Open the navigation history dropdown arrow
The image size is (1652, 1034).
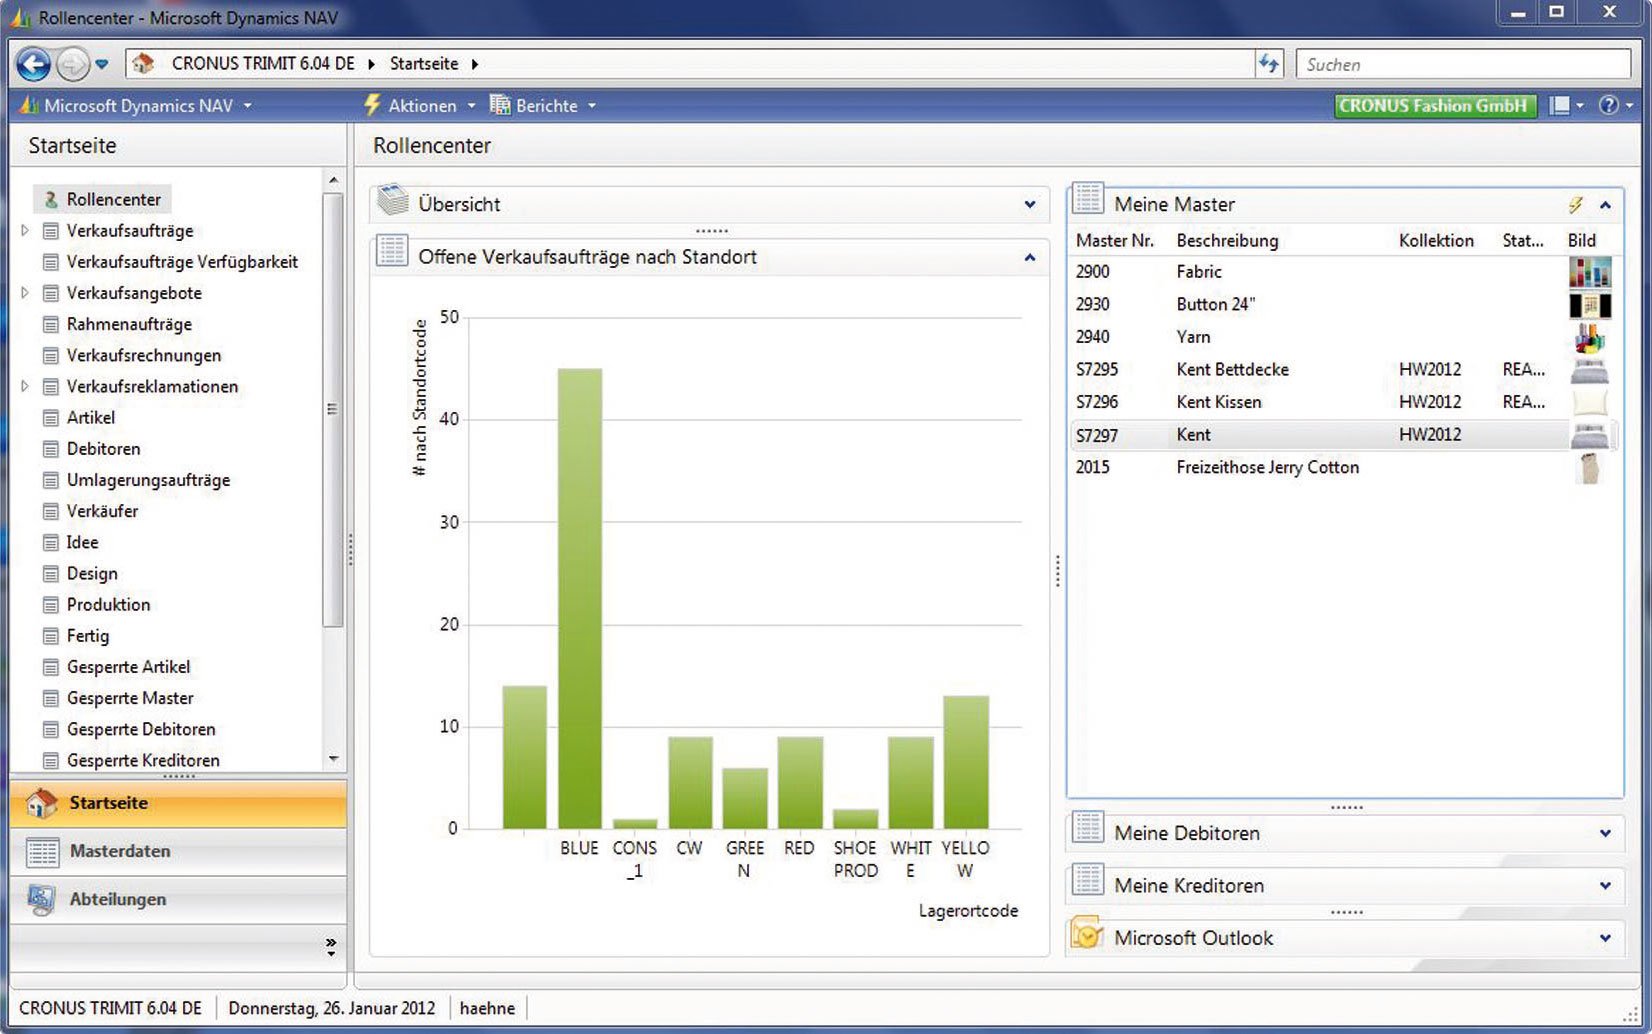(101, 65)
